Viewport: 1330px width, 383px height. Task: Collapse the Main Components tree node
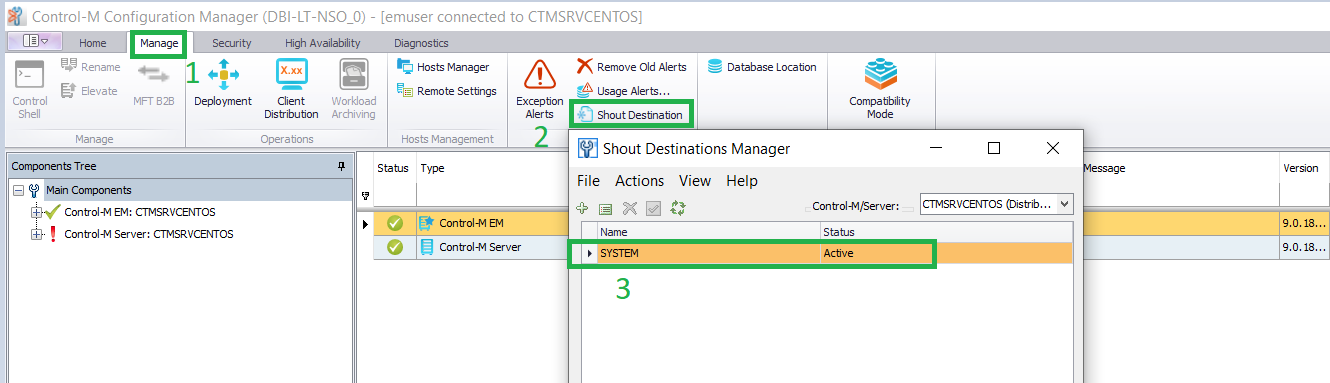tap(19, 190)
